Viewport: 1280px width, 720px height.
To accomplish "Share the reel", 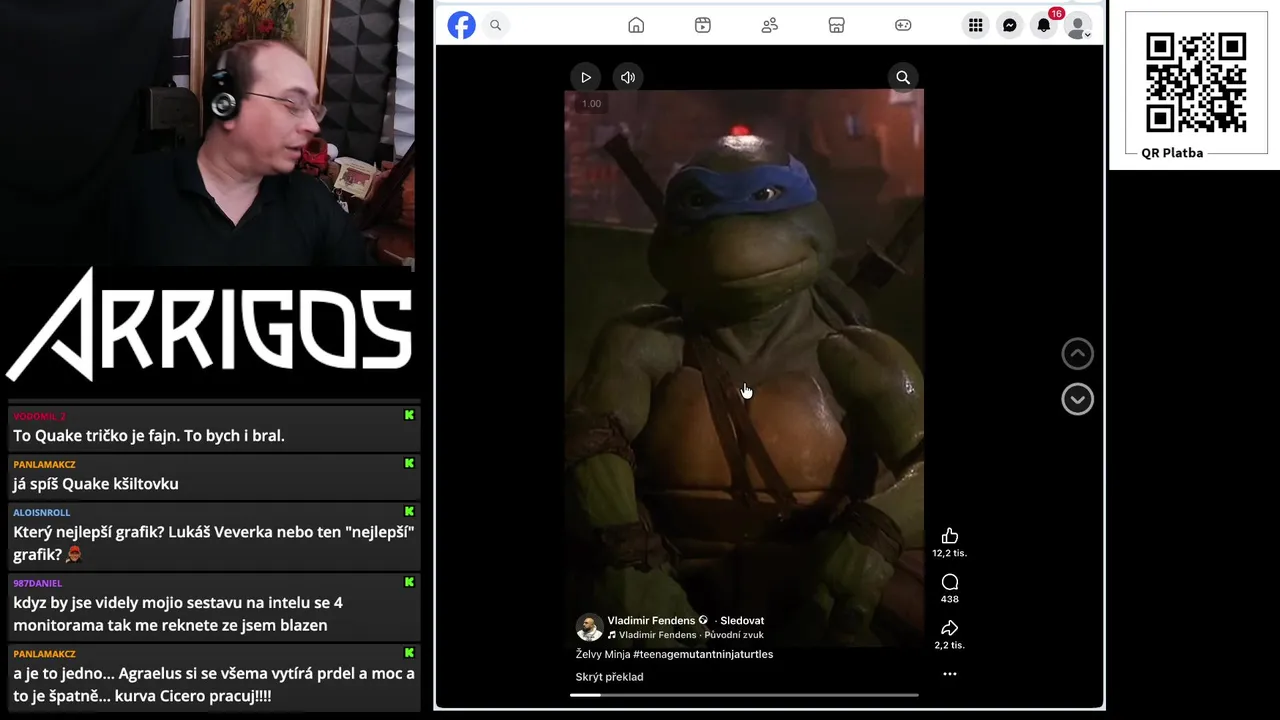I will tap(950, 628).
